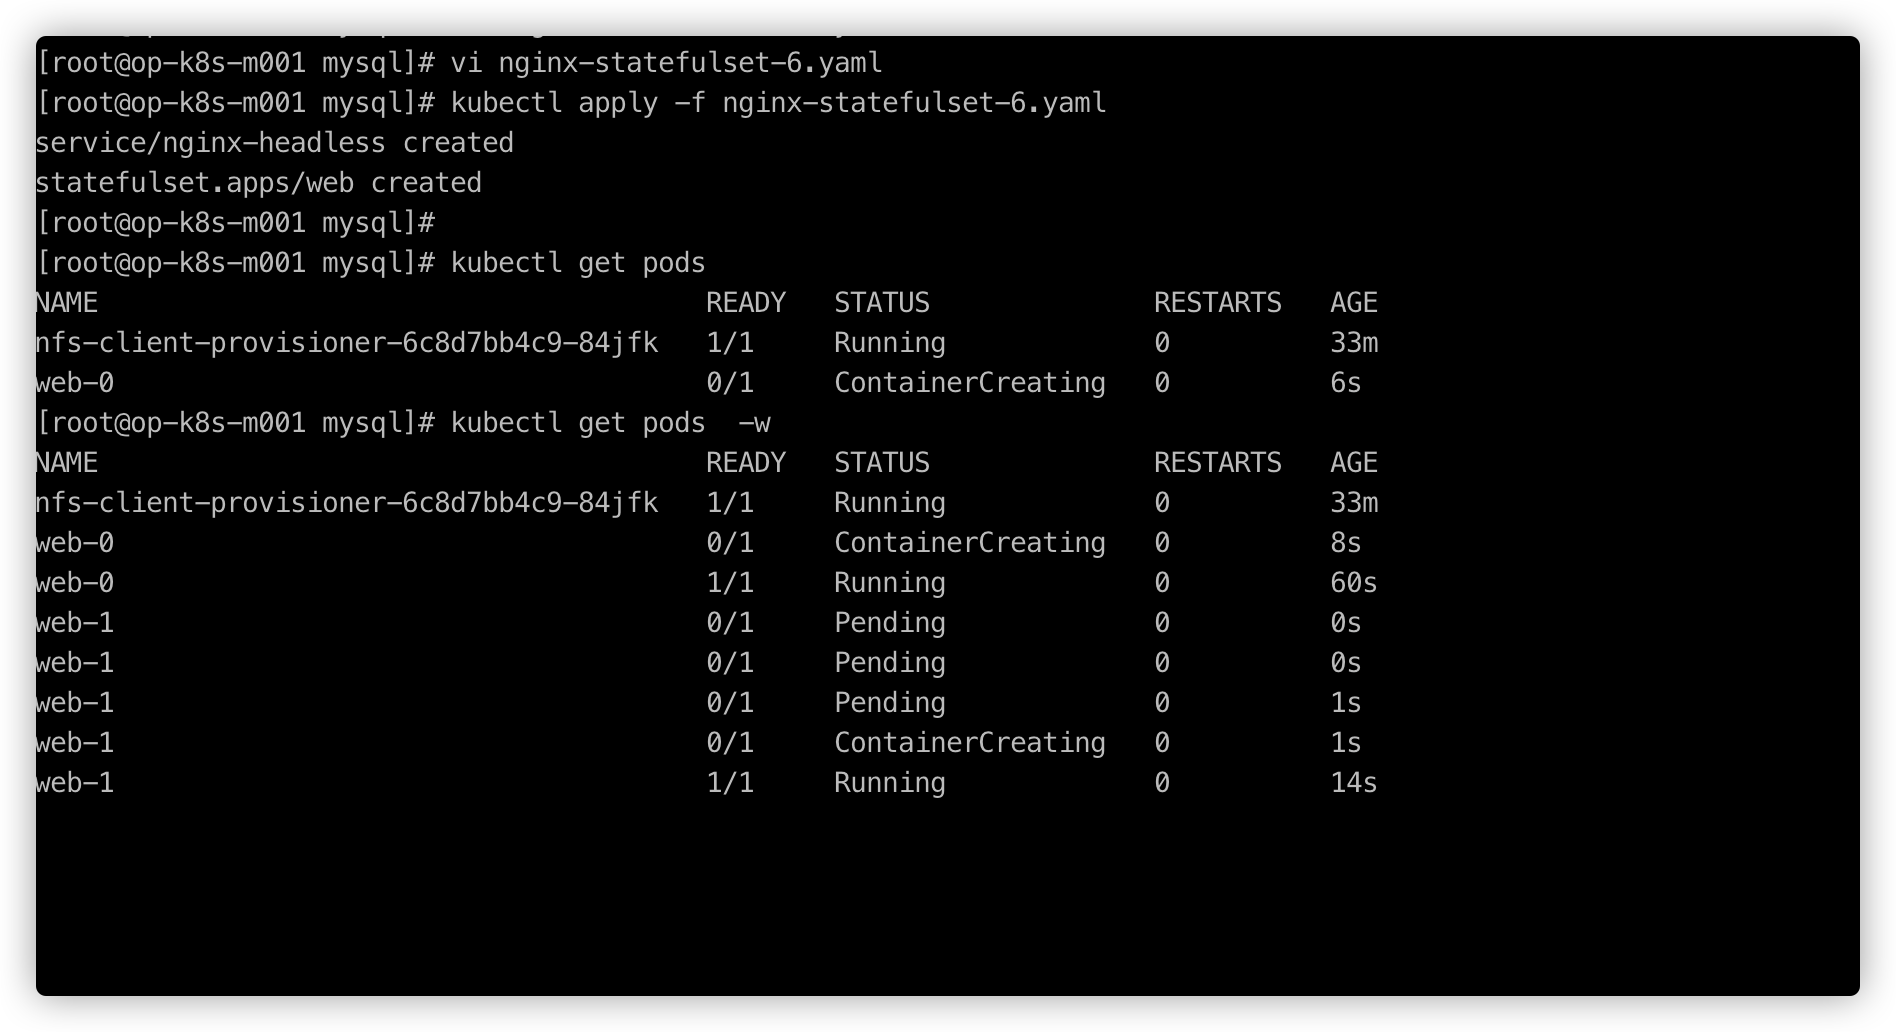Click the second AGE column header
This screenshot has width=1896, height=1032.
(1354, 463)
